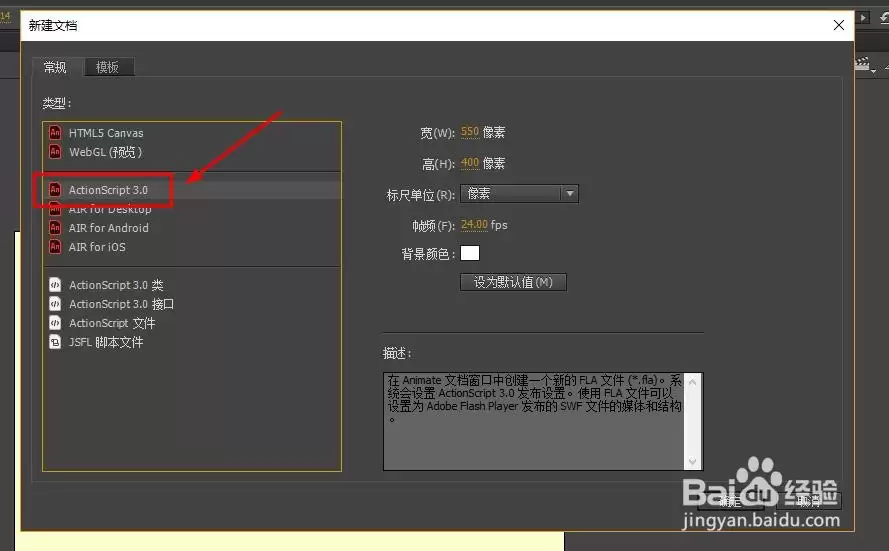Image resolution: width=889 pixels, height=551 pixels.
Task: Click the 400 height value field
Action: tap(470, 163)
